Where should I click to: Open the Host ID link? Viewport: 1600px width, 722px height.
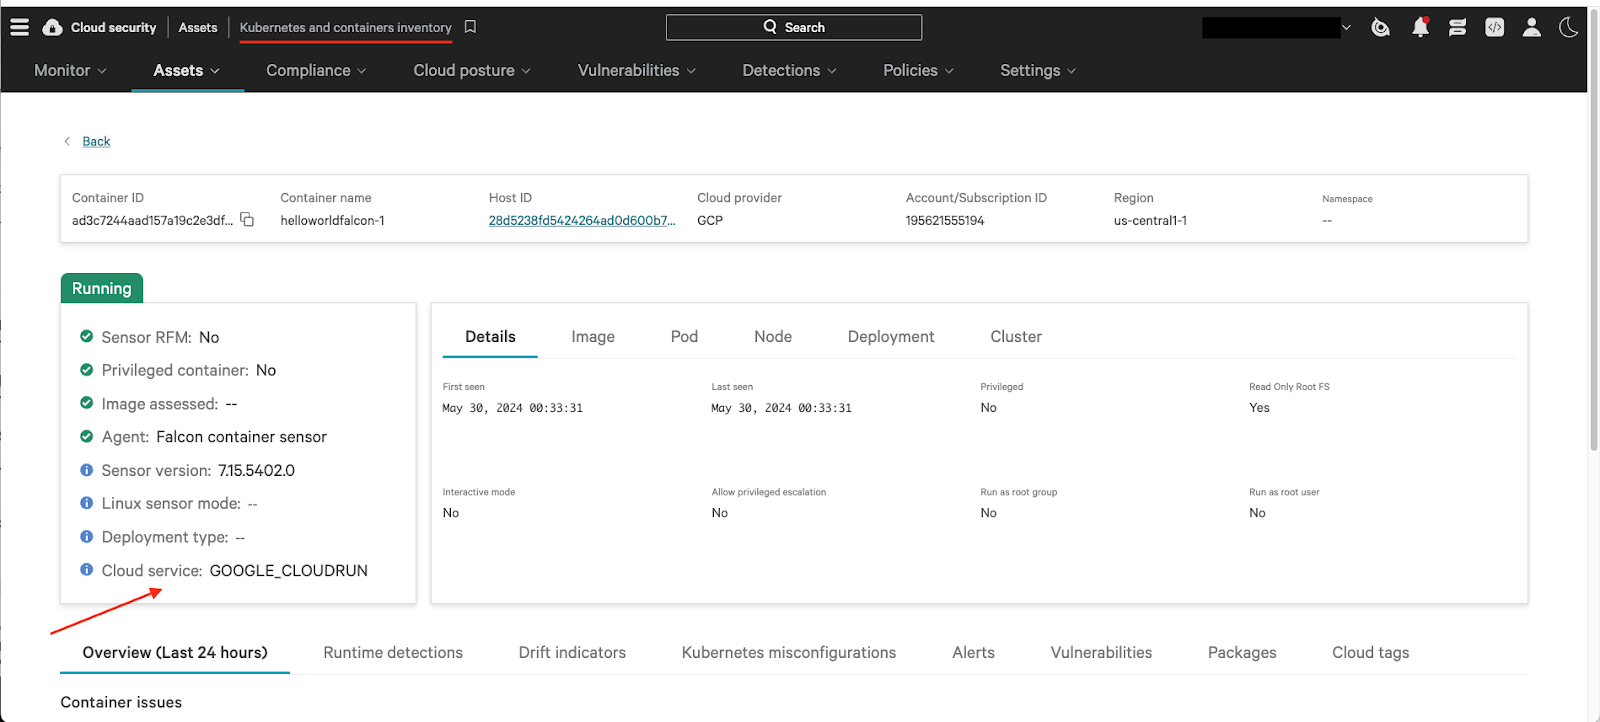pyautogui.click(x=582, y=221)
